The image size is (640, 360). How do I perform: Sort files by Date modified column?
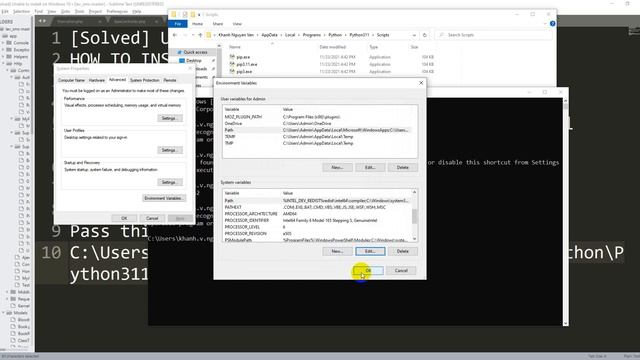click(333, 47)
